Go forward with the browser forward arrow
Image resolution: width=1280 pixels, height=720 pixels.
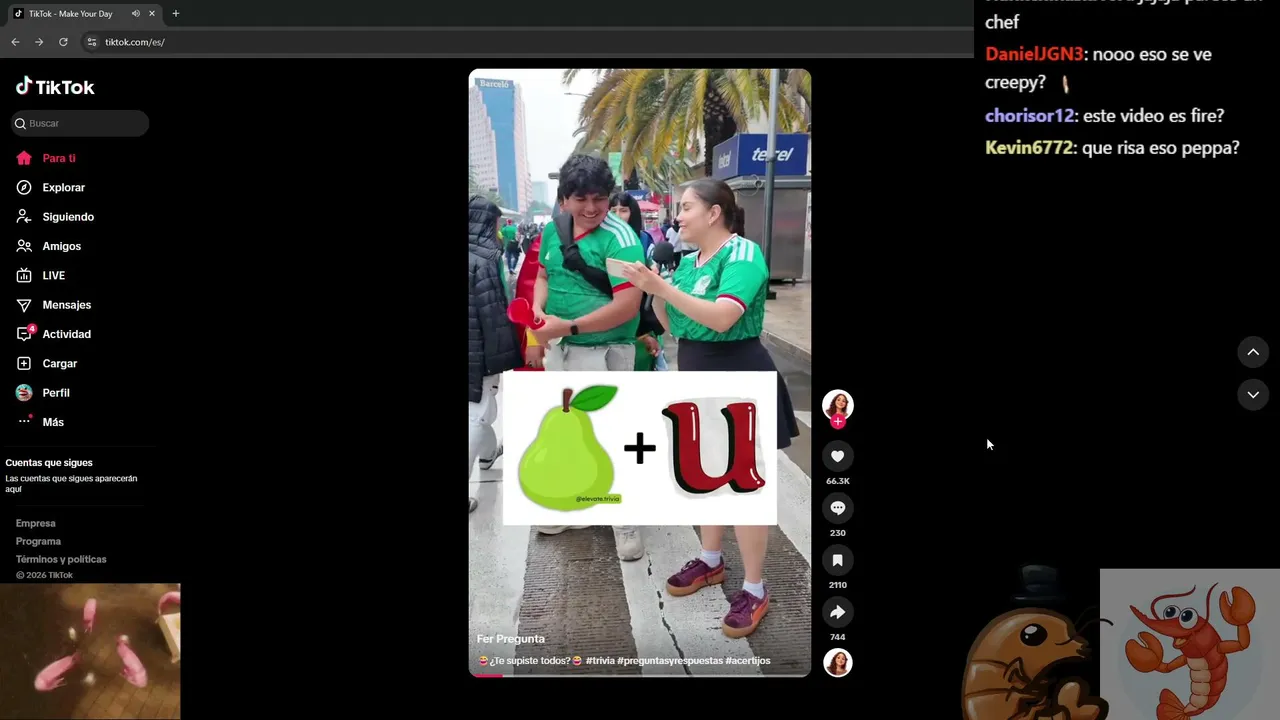point(39,42)
